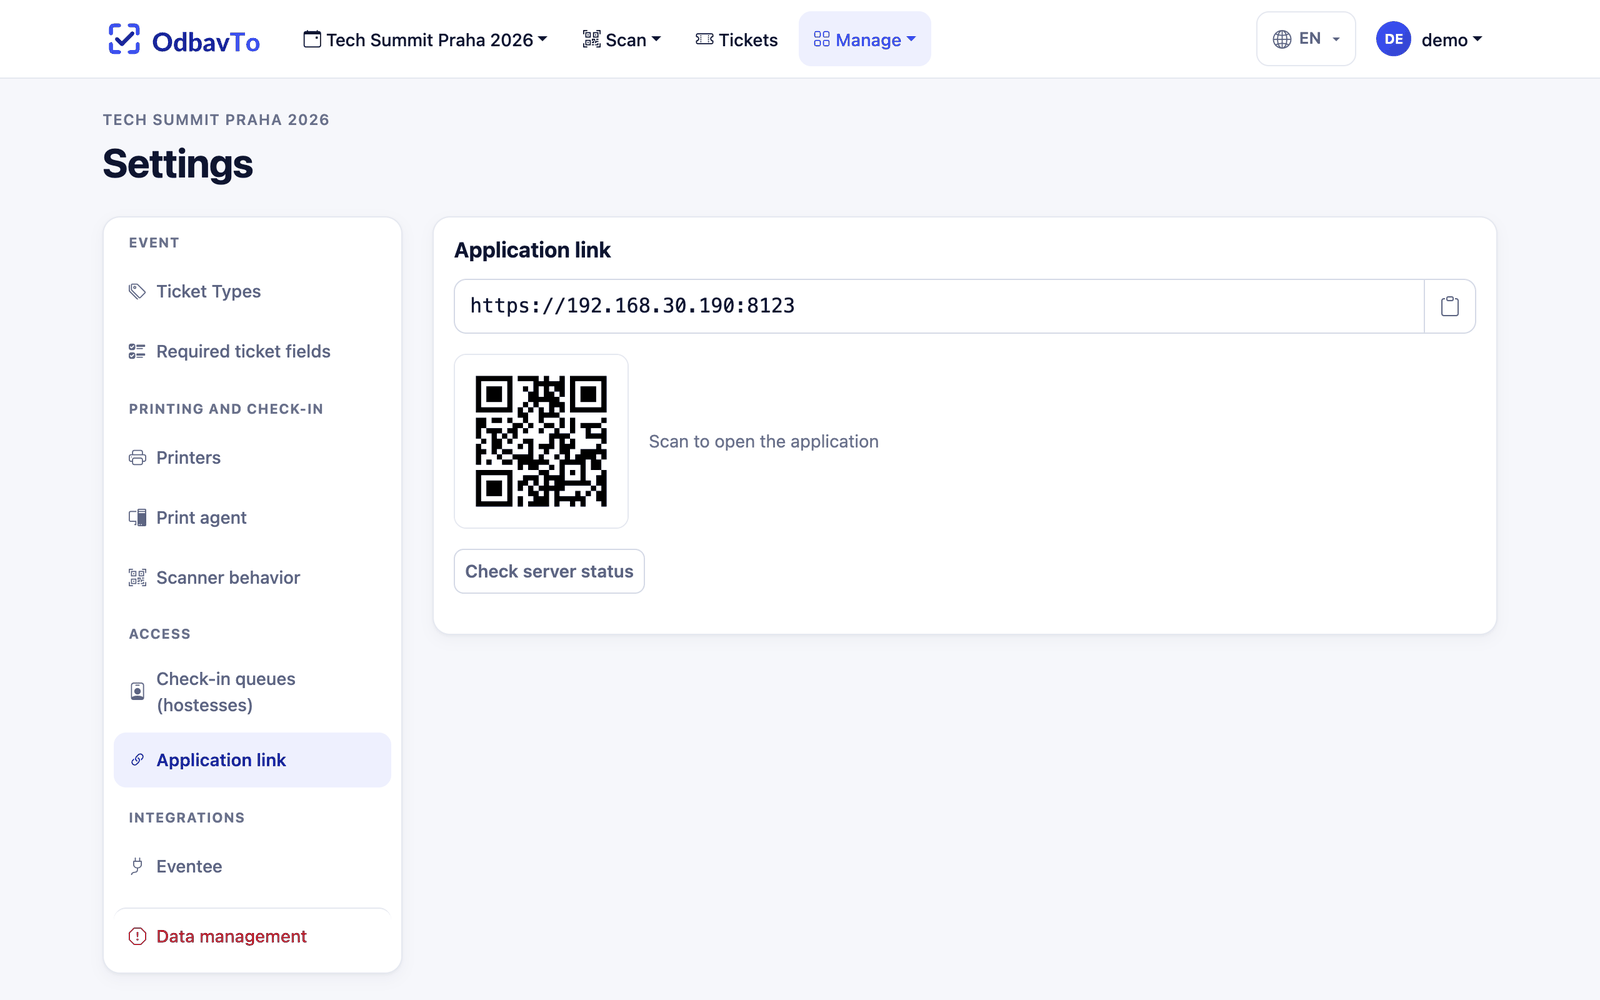The image size is (1600, 1000).
Task: Click the QR icon beside Scanner behavior
Action: [x=137, y=577]
